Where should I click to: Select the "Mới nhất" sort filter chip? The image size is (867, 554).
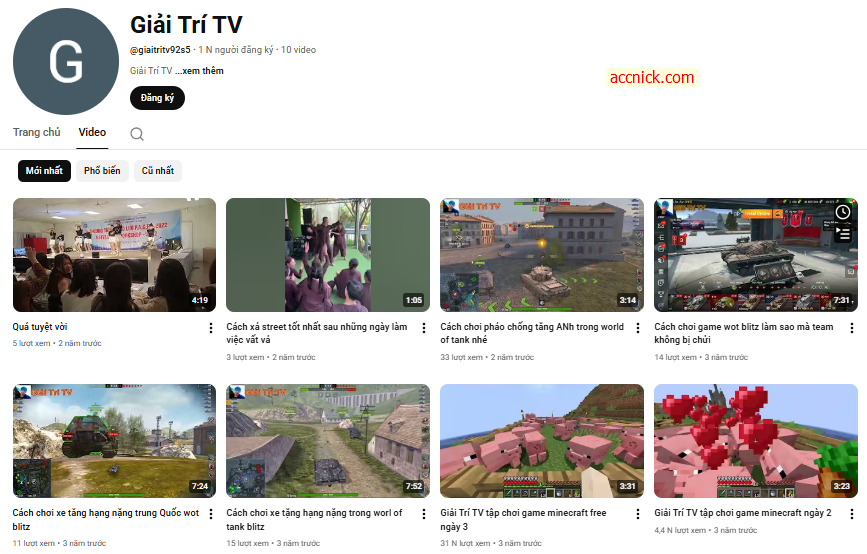coord(44,171)
